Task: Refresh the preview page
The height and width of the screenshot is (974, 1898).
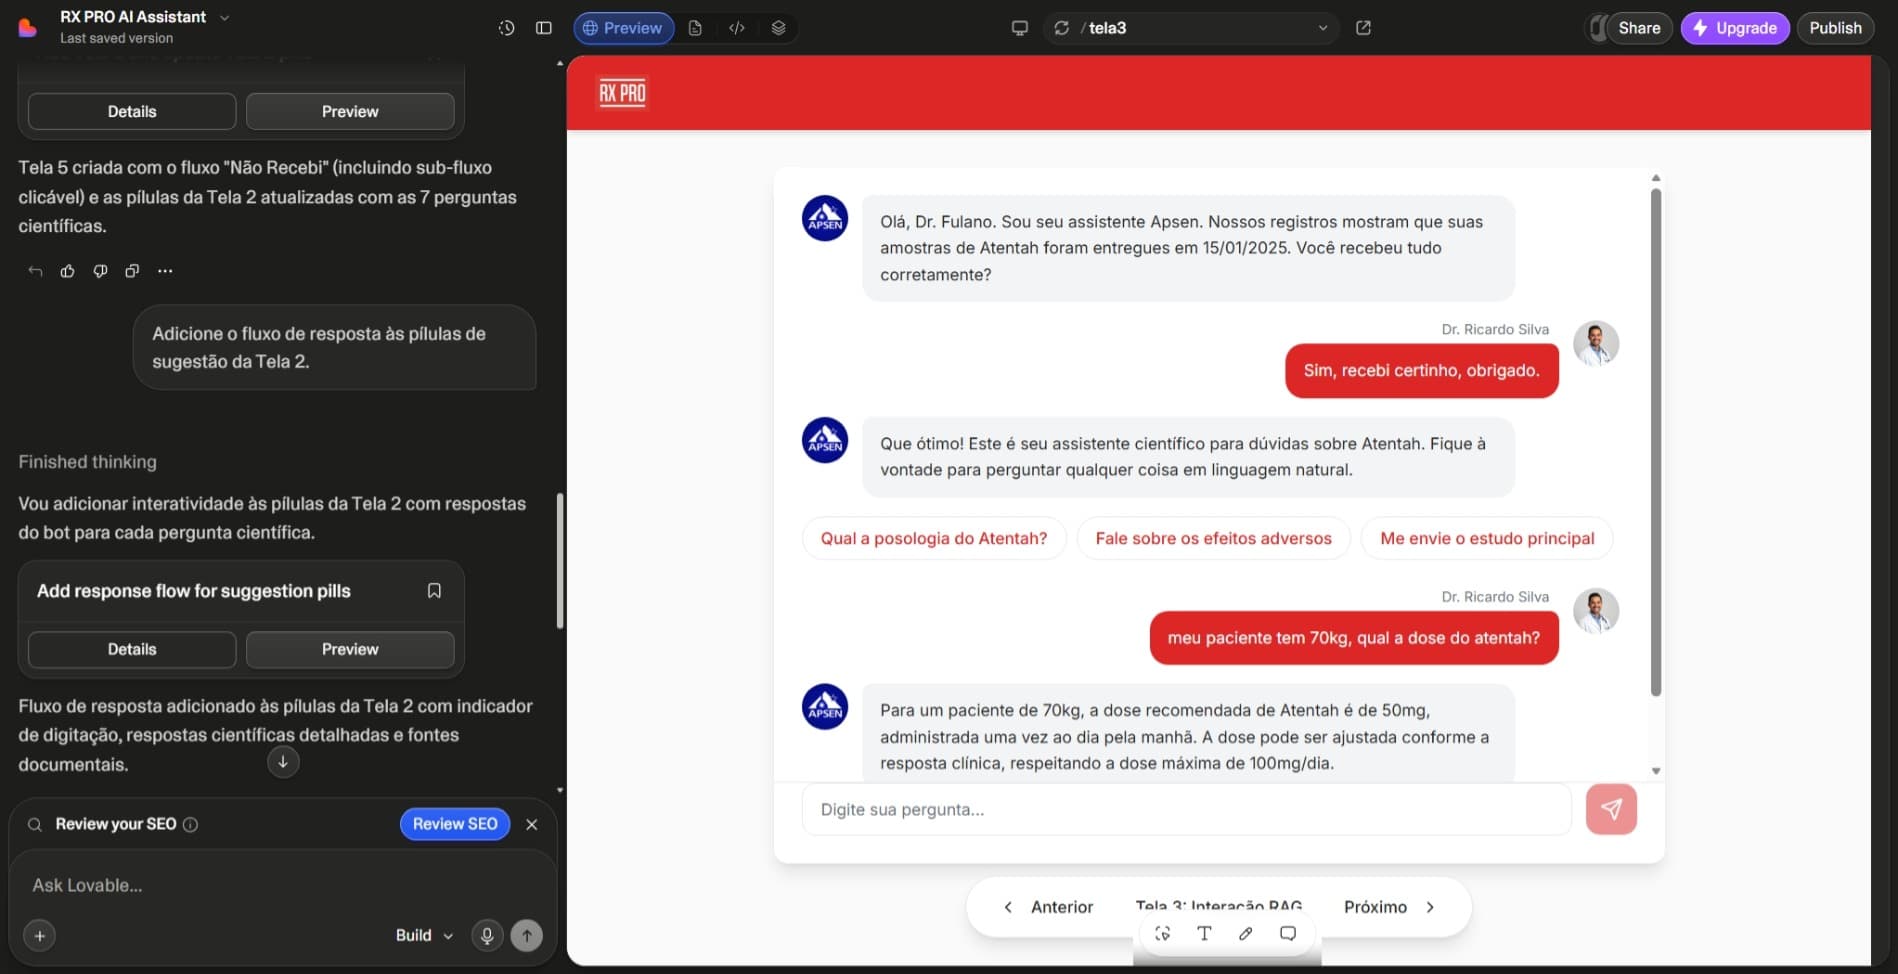Action: point(1062,28)
